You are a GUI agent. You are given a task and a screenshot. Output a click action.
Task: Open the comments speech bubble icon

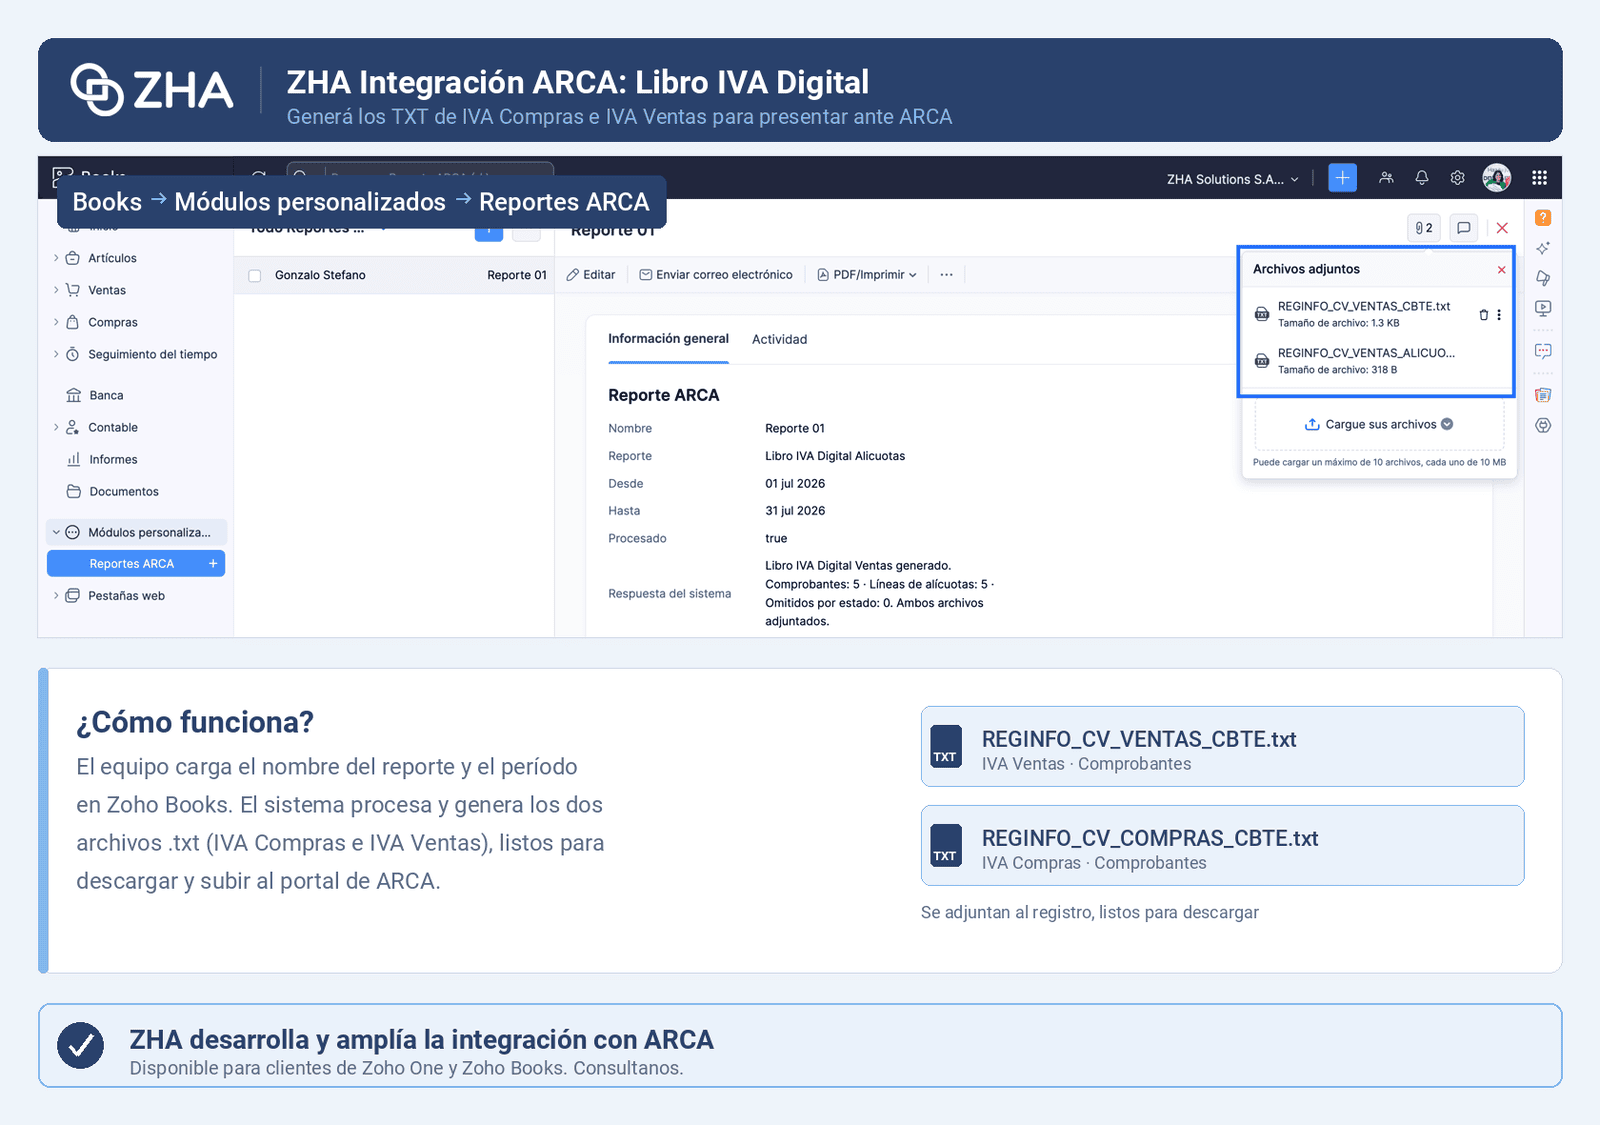pyautogui.click(x=1464, y=228)
